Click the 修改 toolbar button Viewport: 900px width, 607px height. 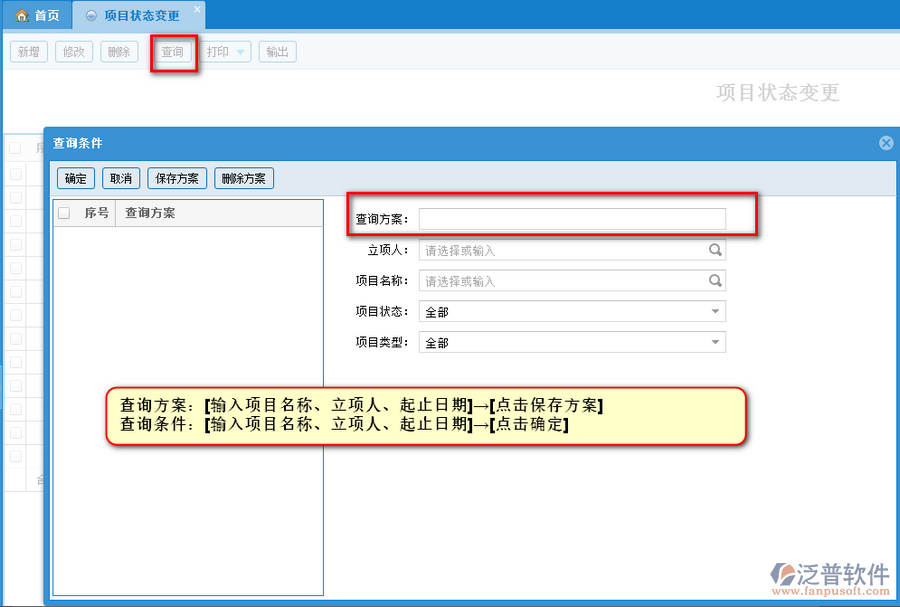click(x=73, y=52)
